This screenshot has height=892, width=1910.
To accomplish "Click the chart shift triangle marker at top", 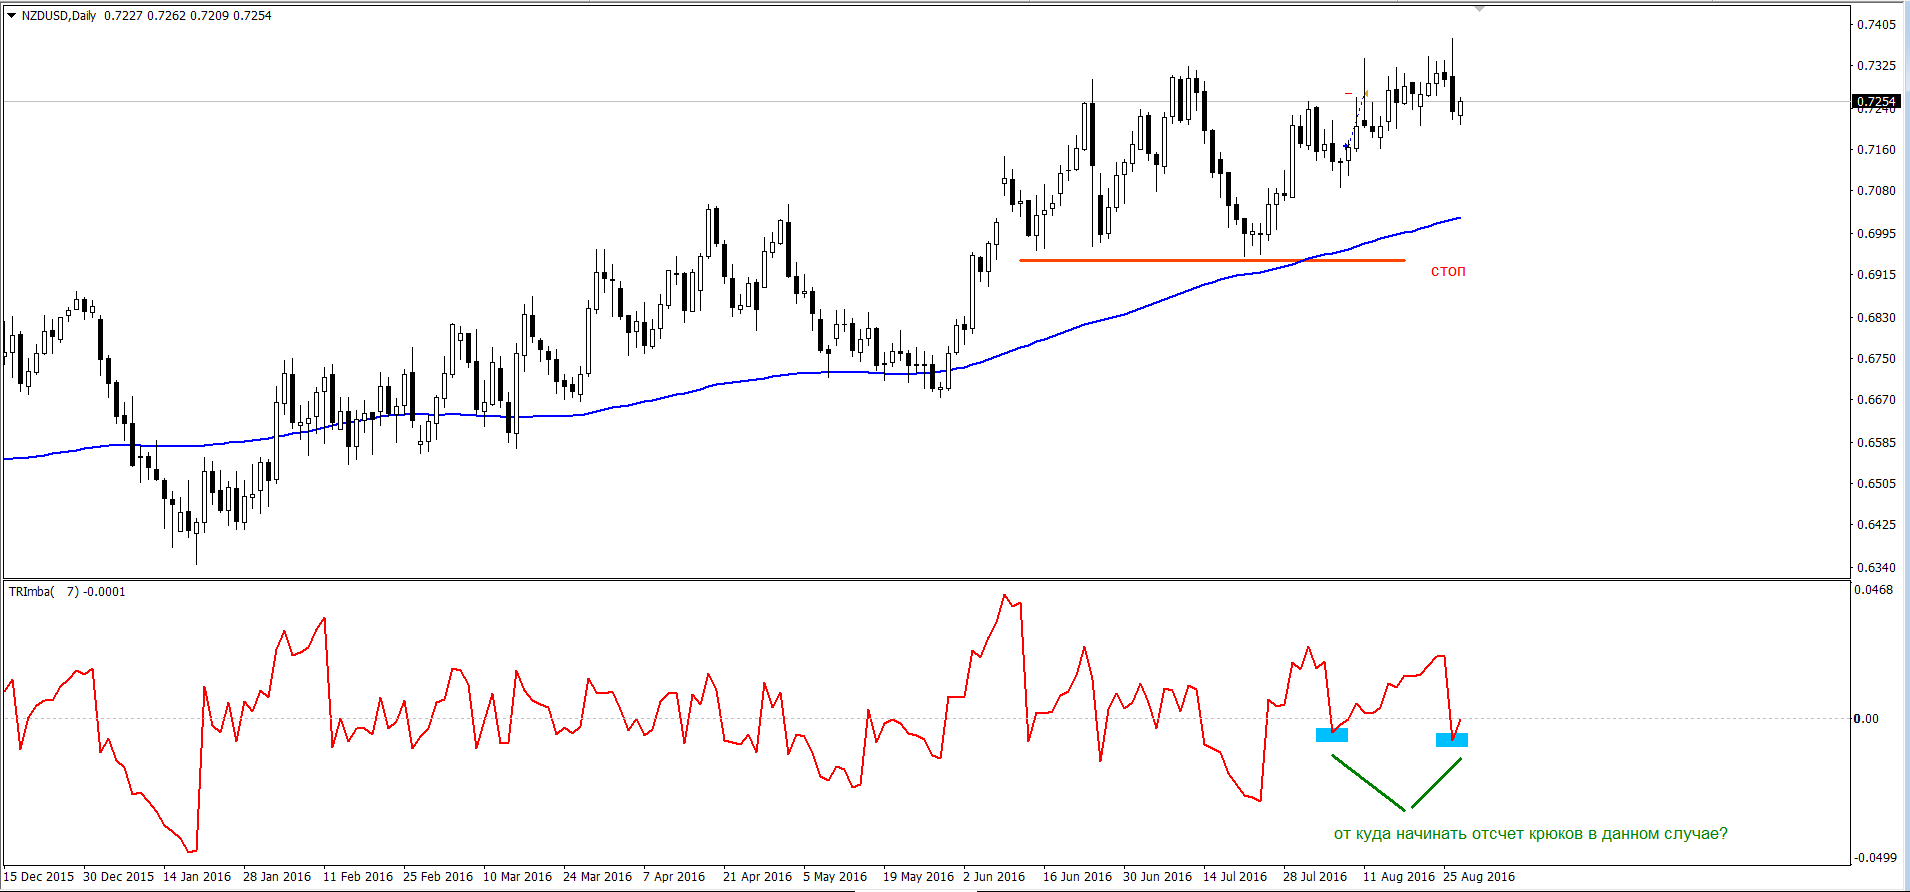I will tap(1479, 8).
